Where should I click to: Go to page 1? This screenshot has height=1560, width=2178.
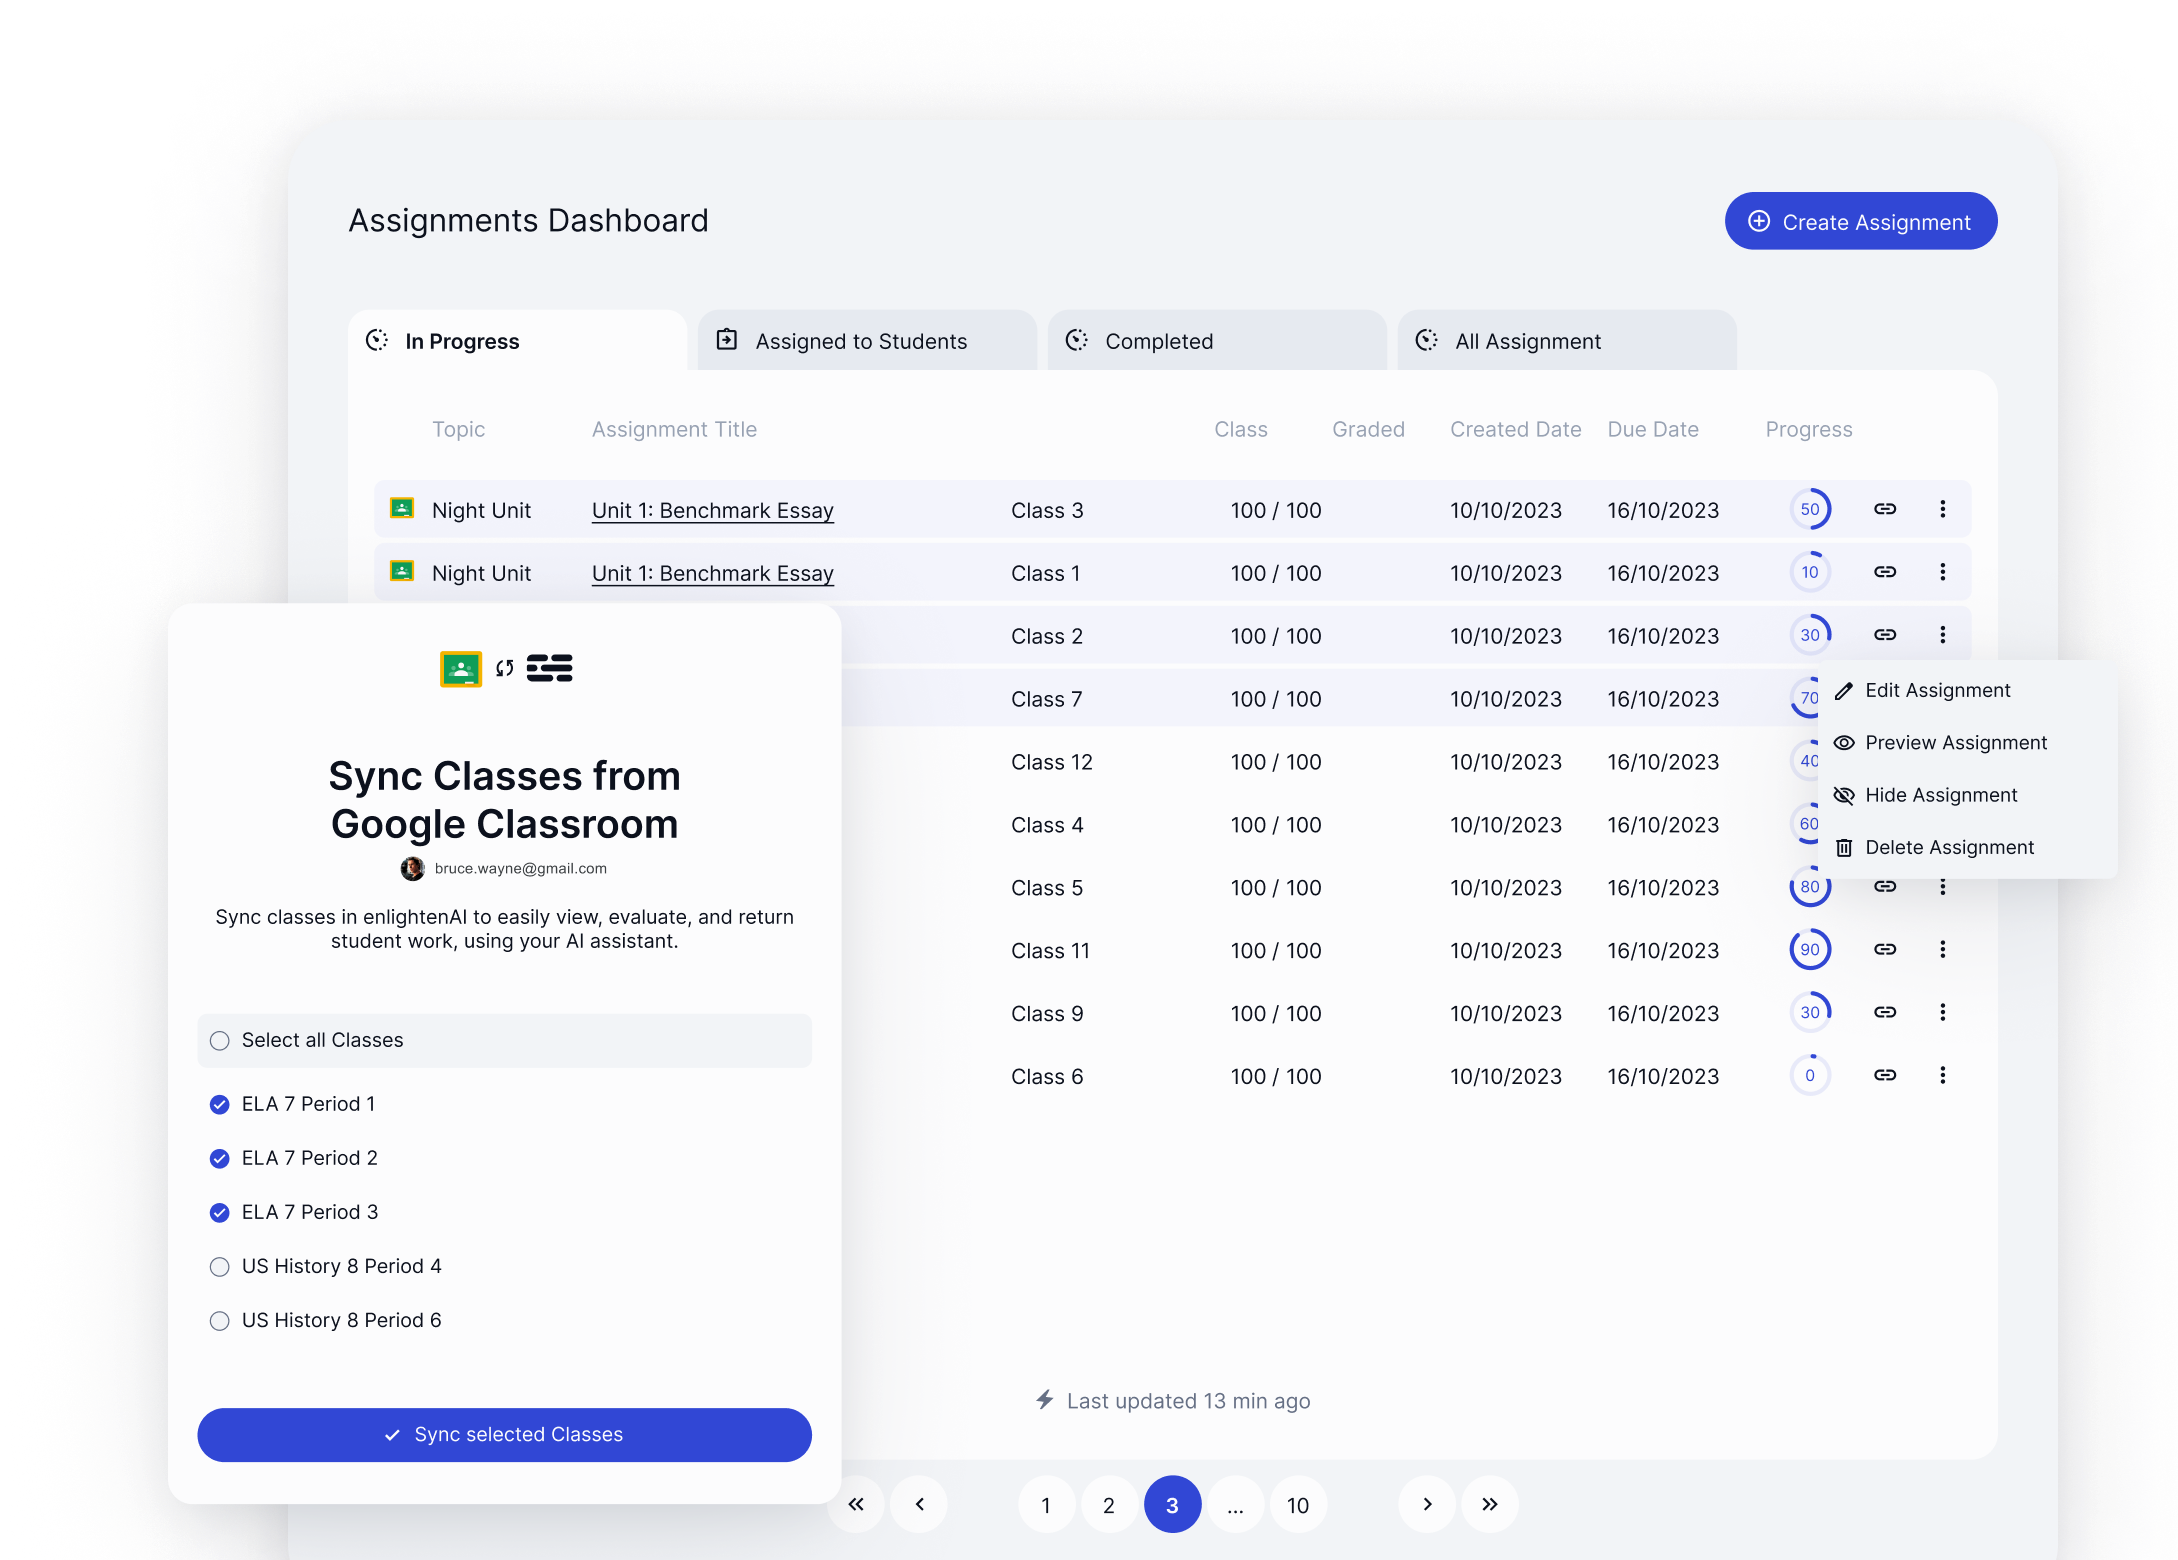pyautogui.click(x=1046, y=1504)
